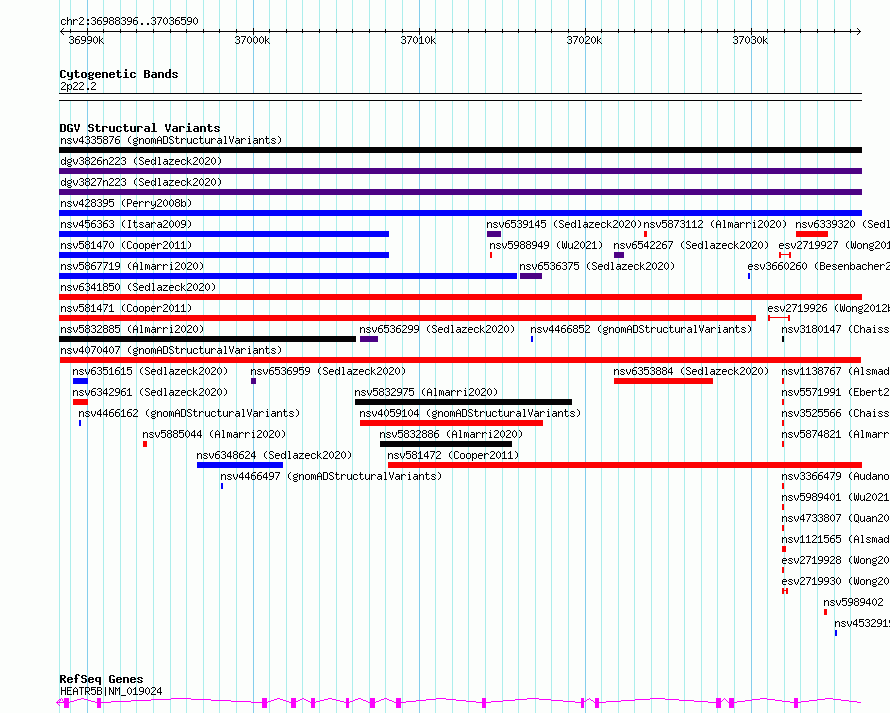Click the black nsv4335876 variant bar
This screenshot has width=890, height=713.
pyautogui.click(x=460, y=150)
